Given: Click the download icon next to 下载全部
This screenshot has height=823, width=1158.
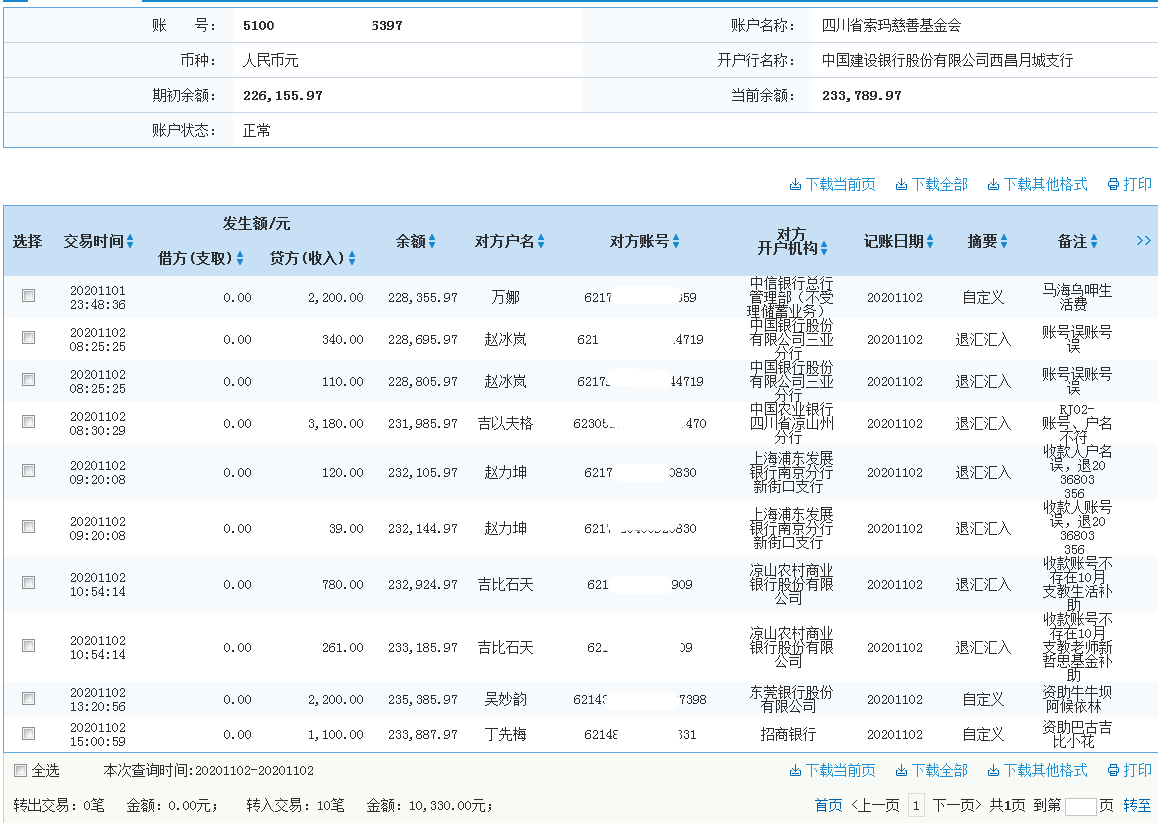Looking at the screenshot, I should point(899,184).
